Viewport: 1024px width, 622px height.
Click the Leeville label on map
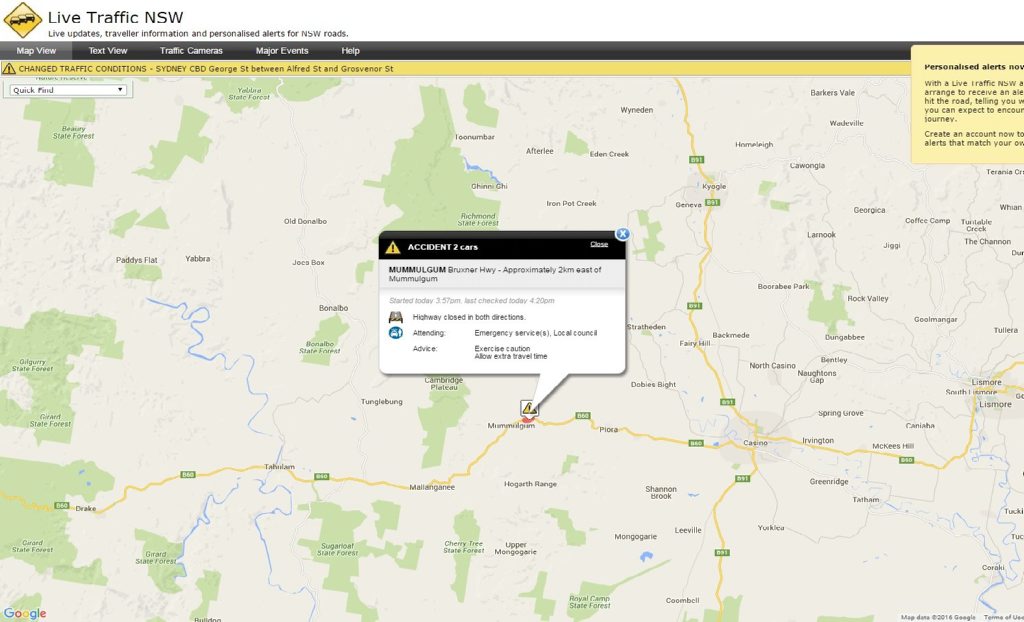688,531
